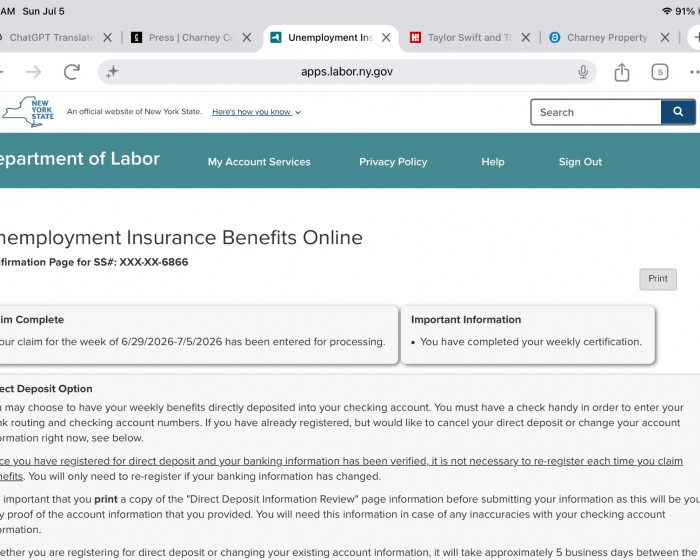Viewport: 700px width, 560px height.
Task: Click the Sign Out link
Action: tap(580, 162)
